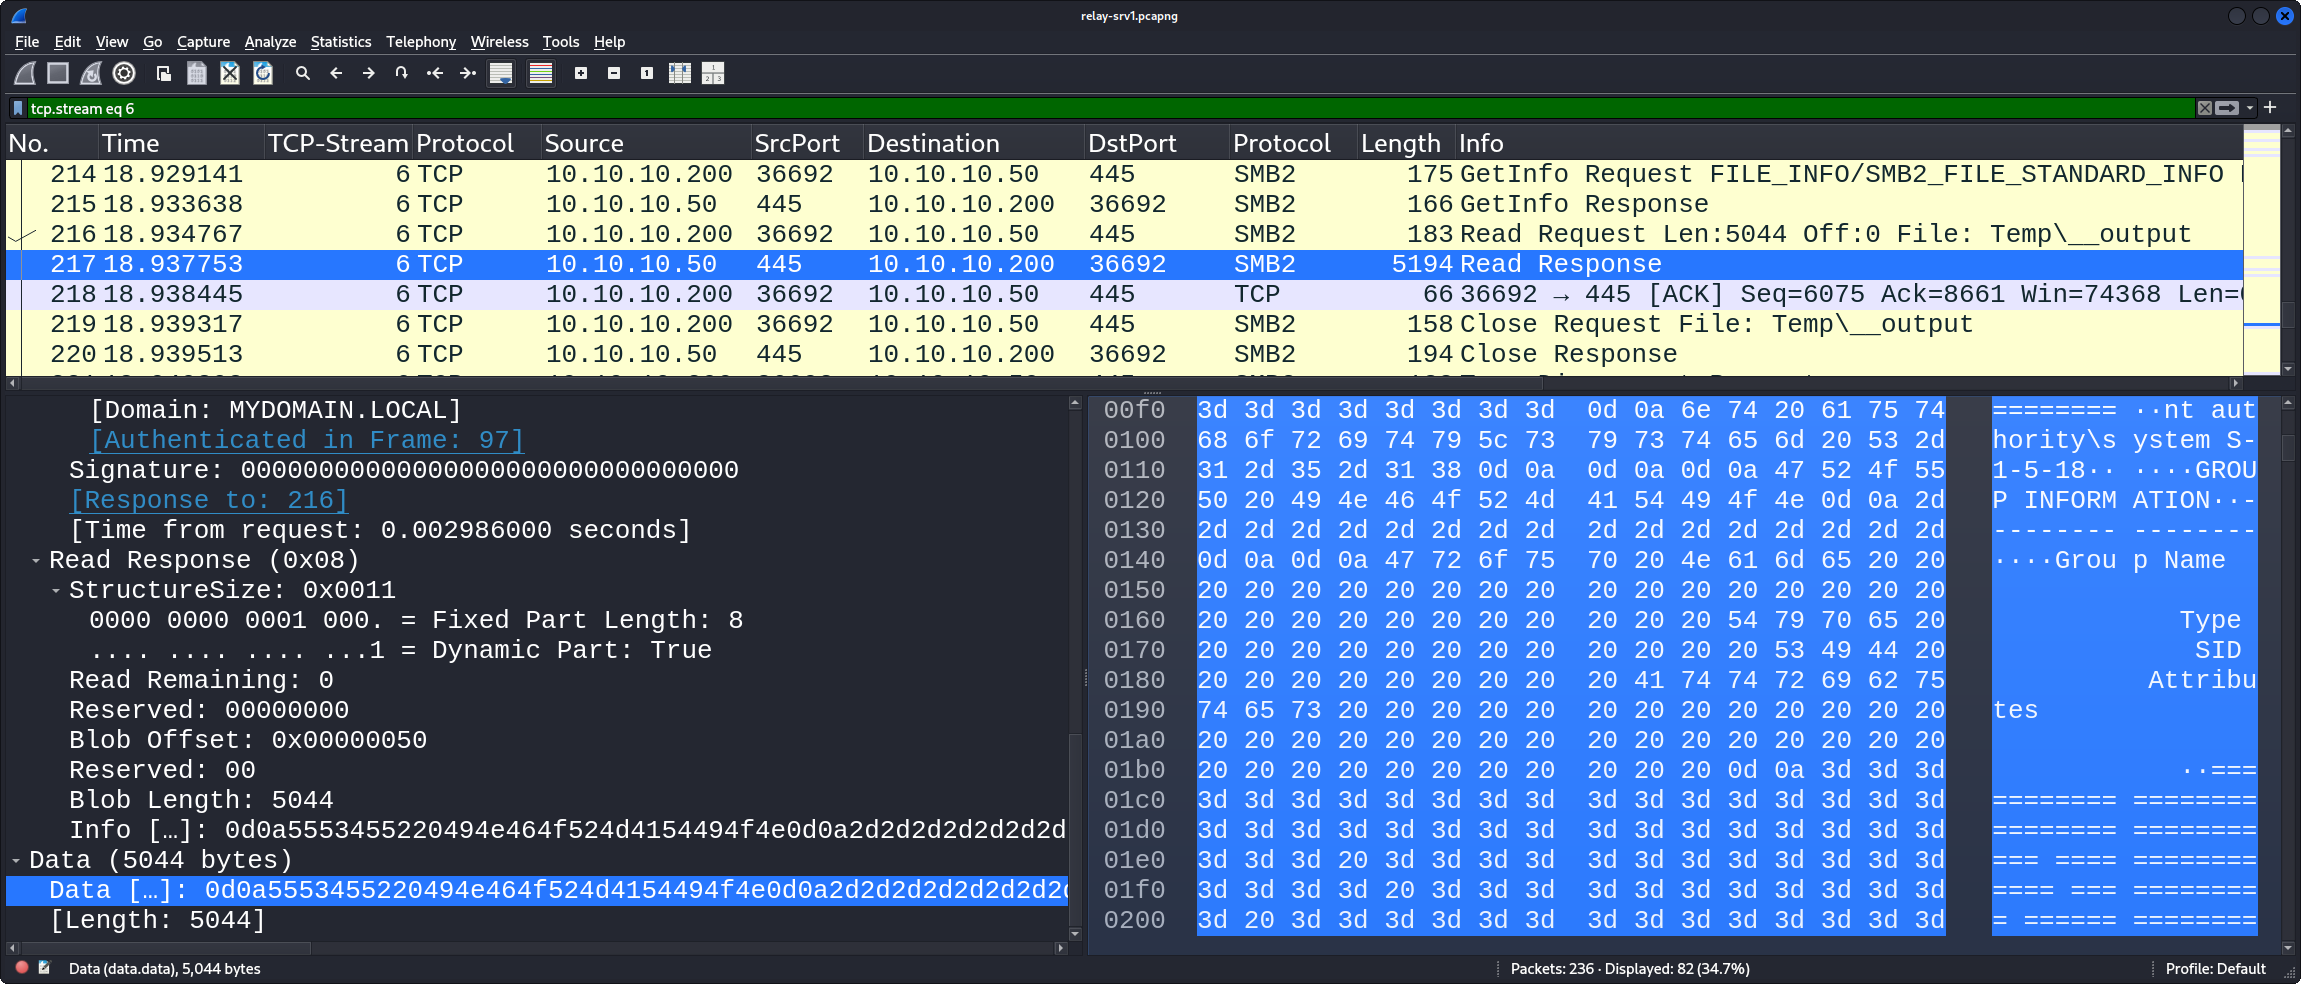Image resolution: width=2301 pixels, height=984 pixels.
Task: Open capture file properties status icon
Action: 44,967
